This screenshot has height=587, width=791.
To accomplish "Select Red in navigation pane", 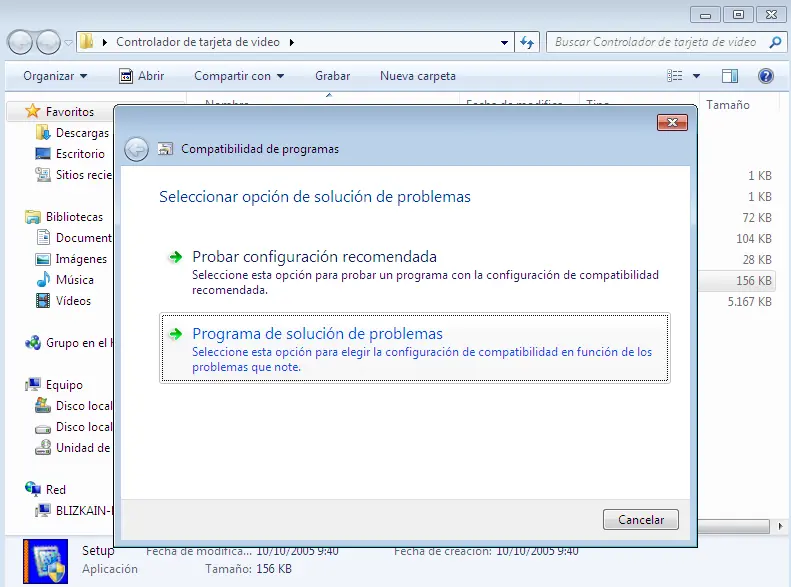I will (45, 490).
